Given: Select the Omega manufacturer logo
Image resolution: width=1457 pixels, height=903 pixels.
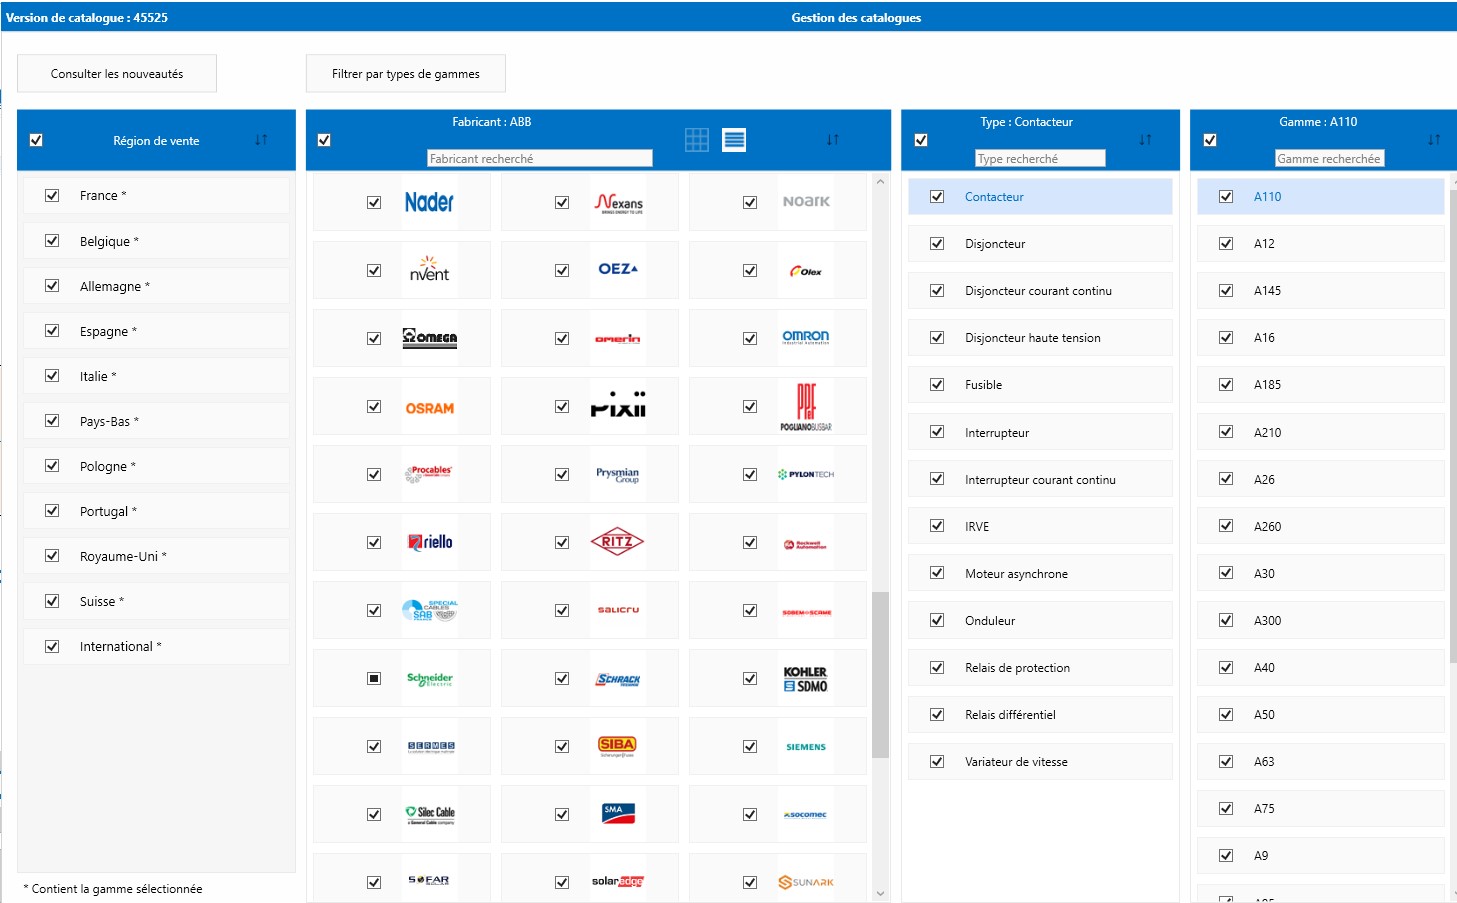Looking at the screenshot, I should (x=430, y=338).
